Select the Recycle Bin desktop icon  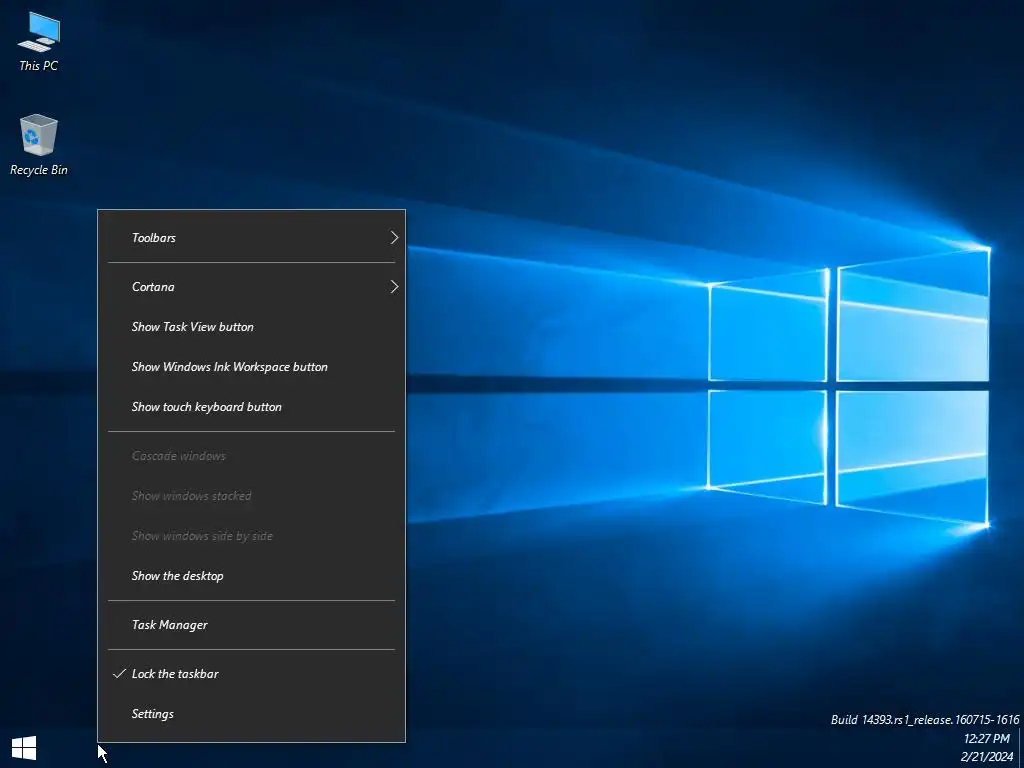(39, 145)
